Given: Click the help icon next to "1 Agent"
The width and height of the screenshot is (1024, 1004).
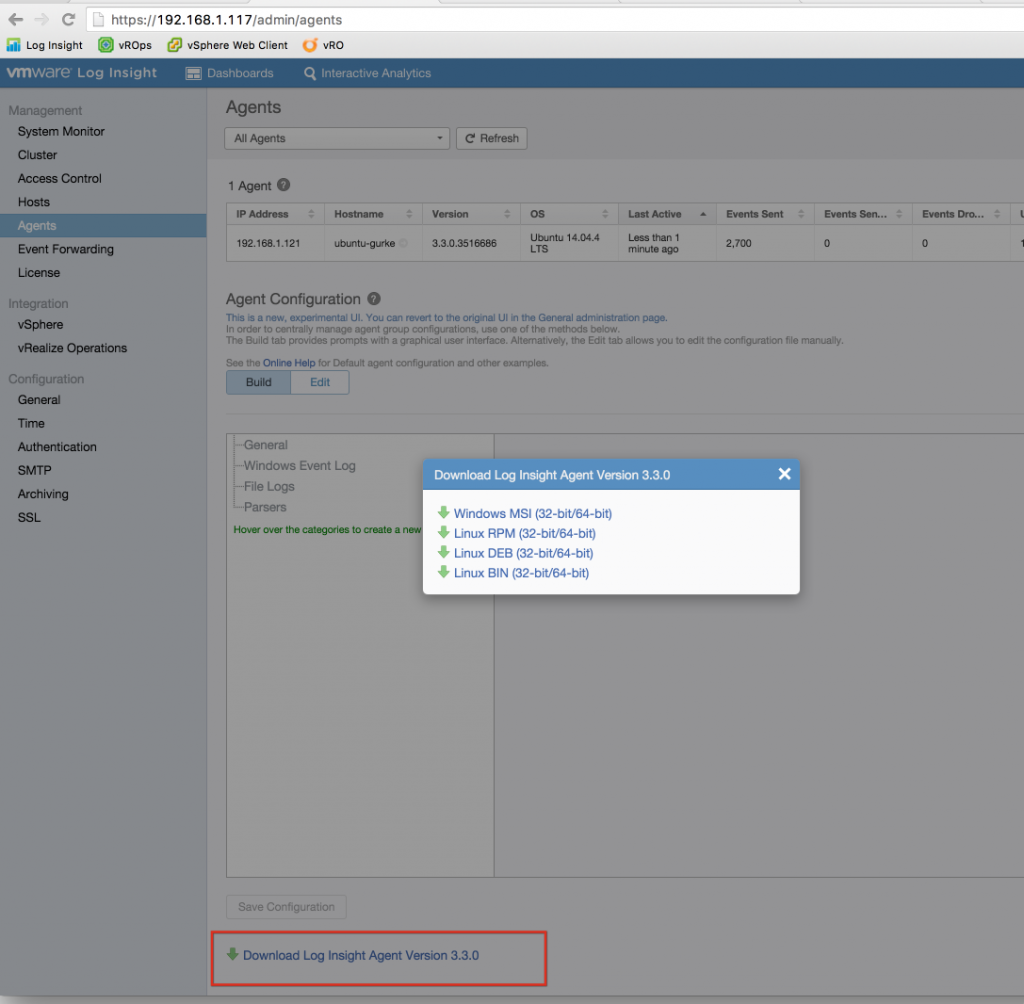Looking at the screenshot, I should 283,185.
